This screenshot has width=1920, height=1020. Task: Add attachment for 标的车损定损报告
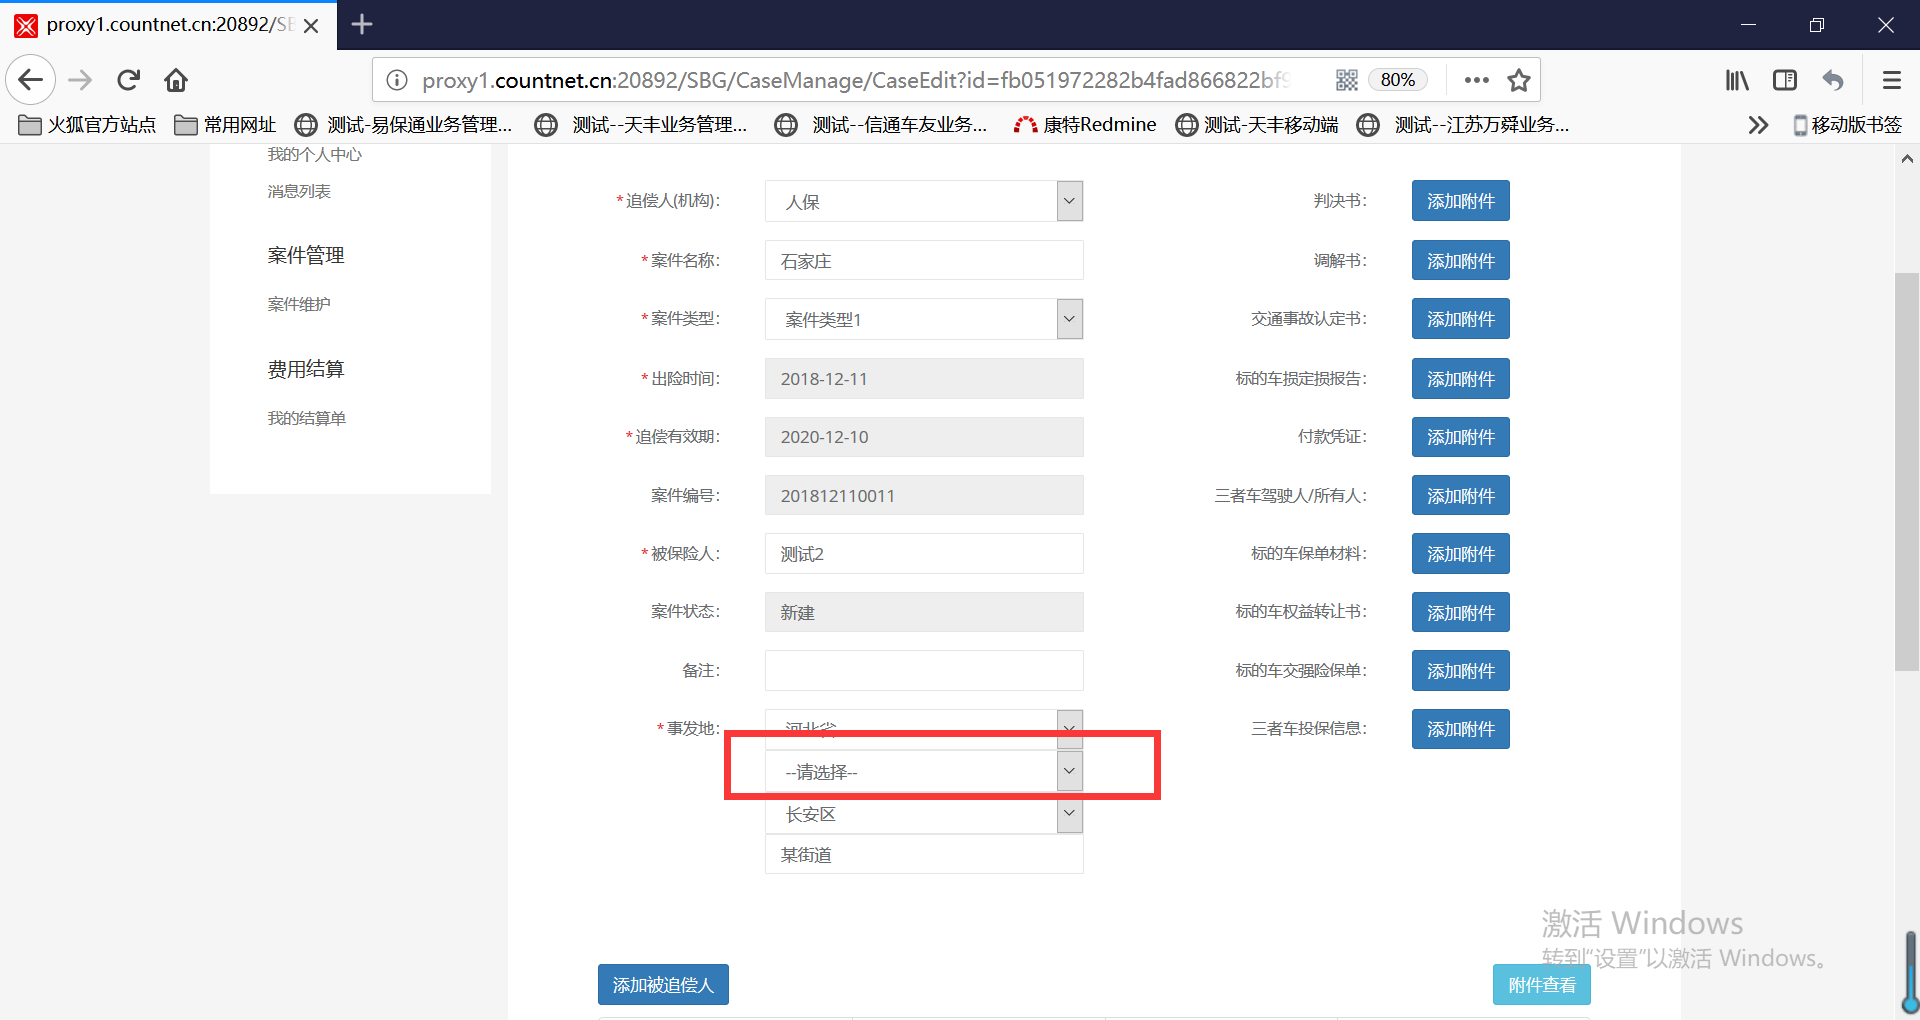(1460, 378)
